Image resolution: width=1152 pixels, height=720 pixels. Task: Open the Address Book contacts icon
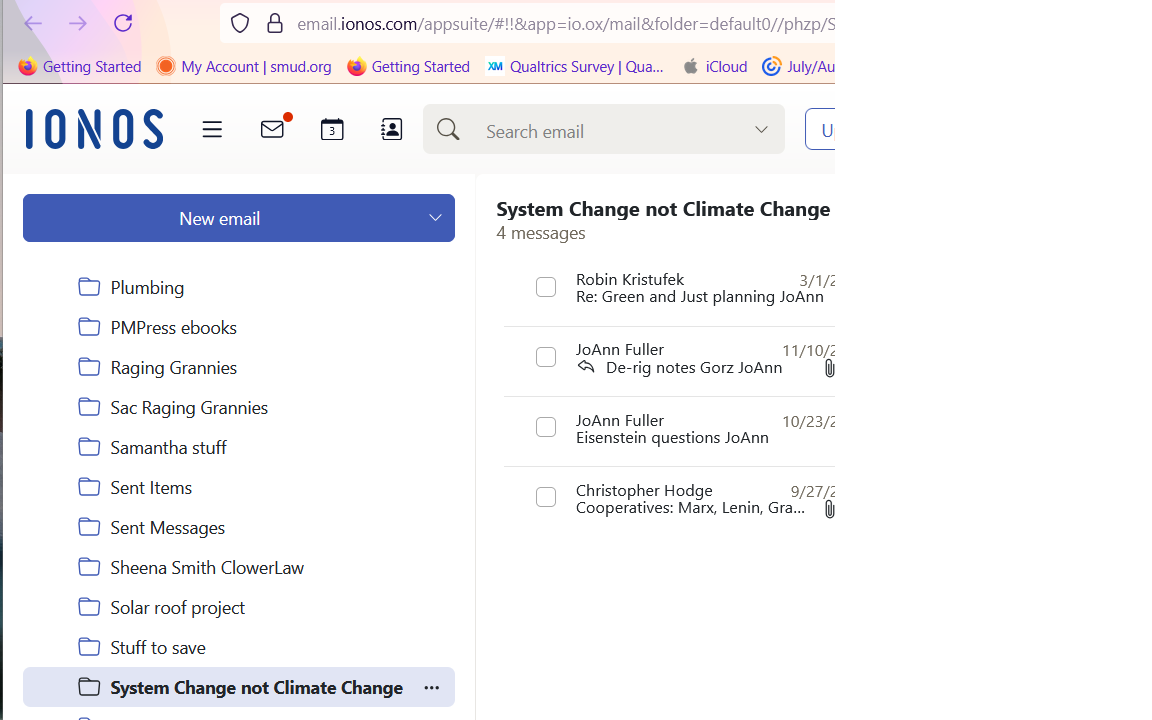(x=391, y=129)
